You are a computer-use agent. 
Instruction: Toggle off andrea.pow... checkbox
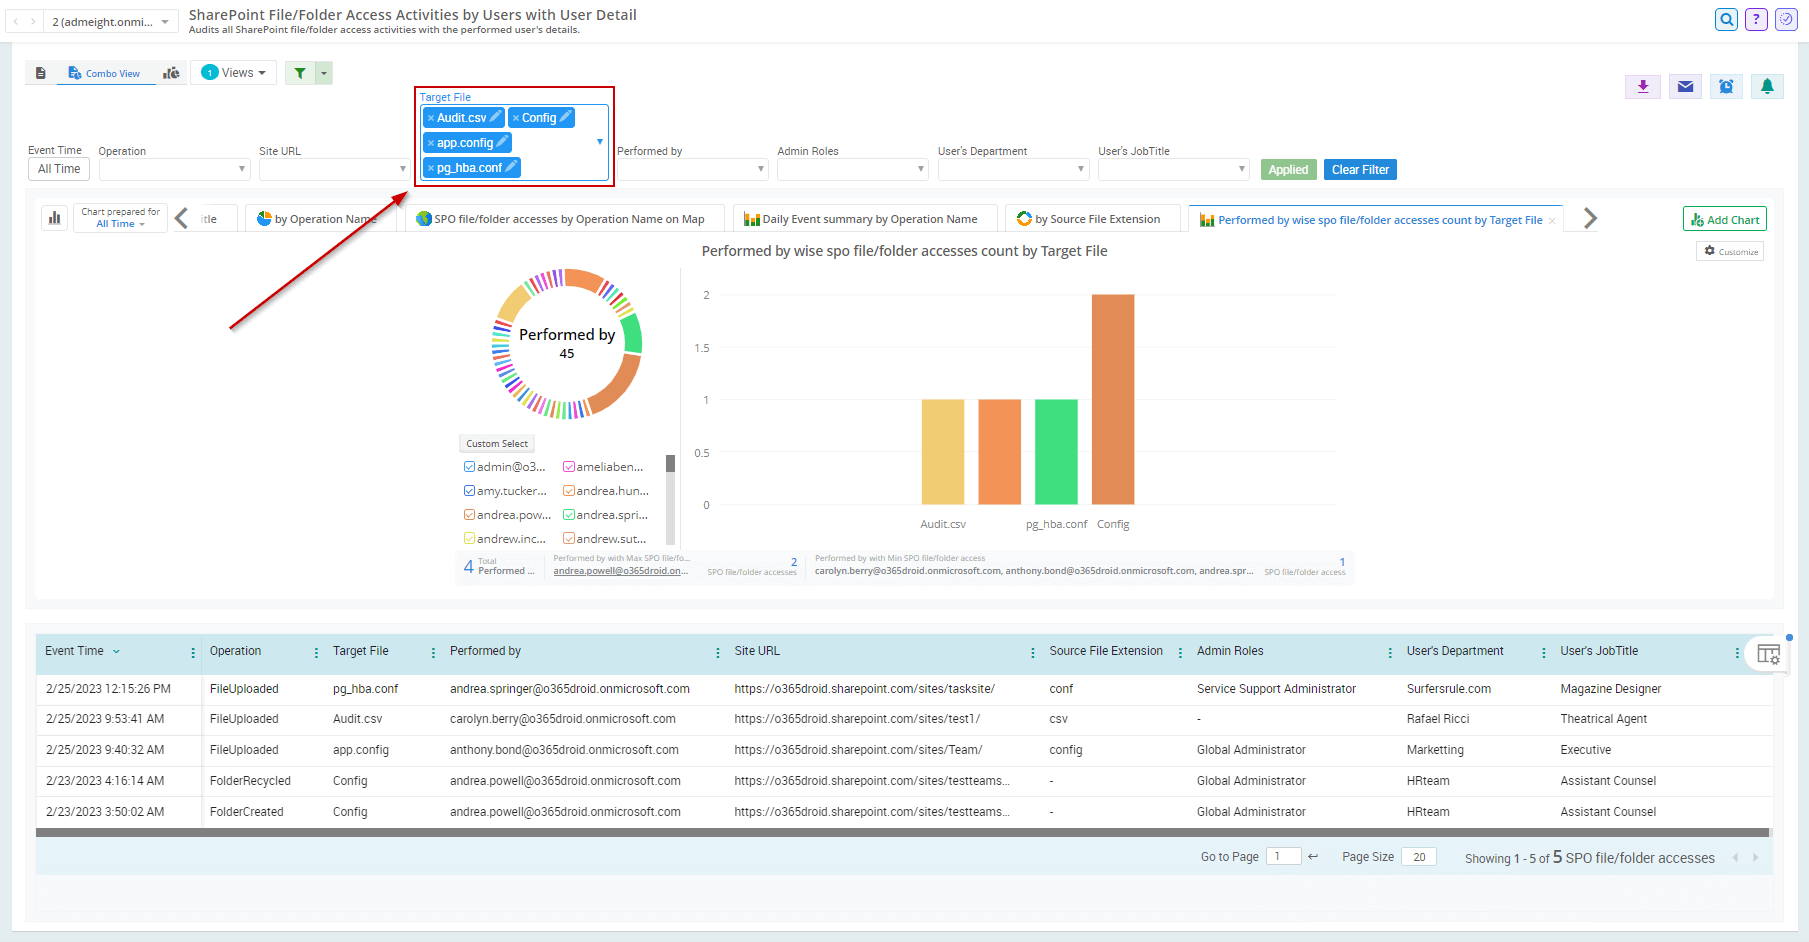[469, 514]
